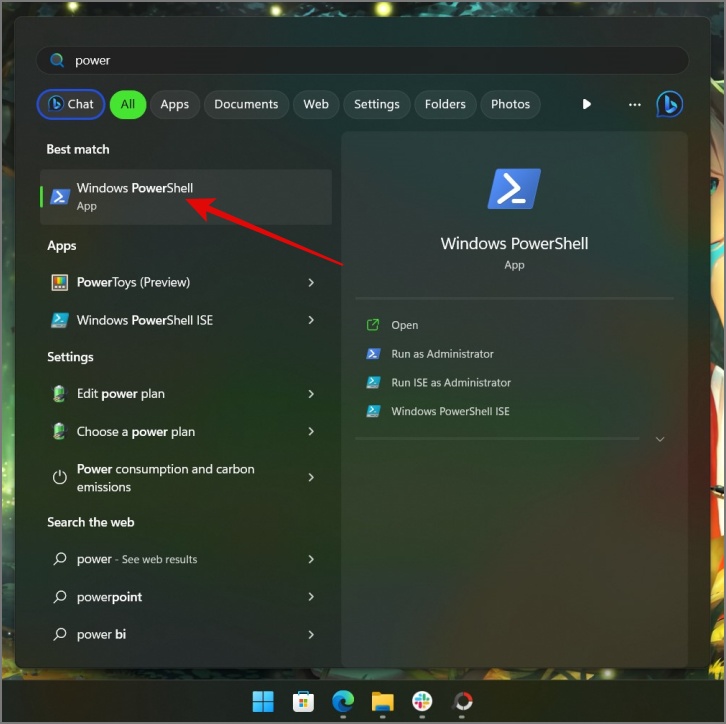
Task: Open Windows PowerShell best match result
Action: point(186,197)
